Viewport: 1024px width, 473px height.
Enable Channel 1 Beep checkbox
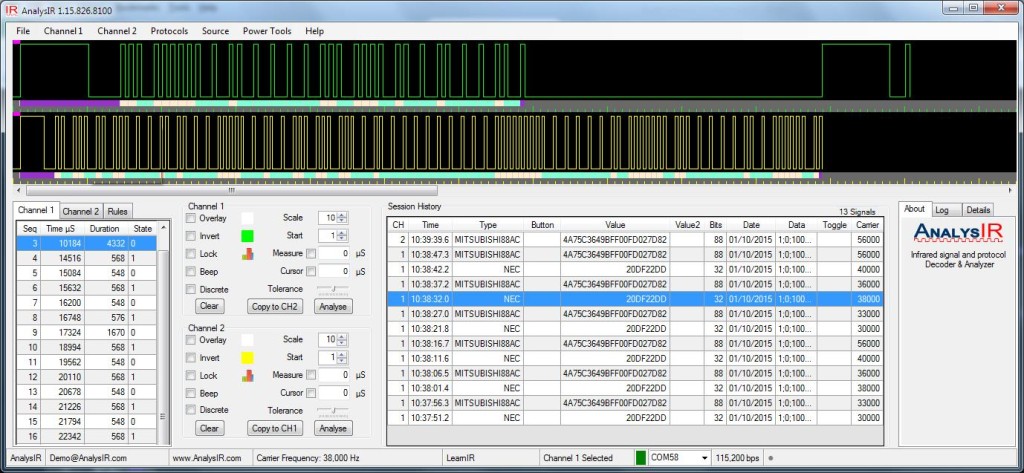(191, 271)
